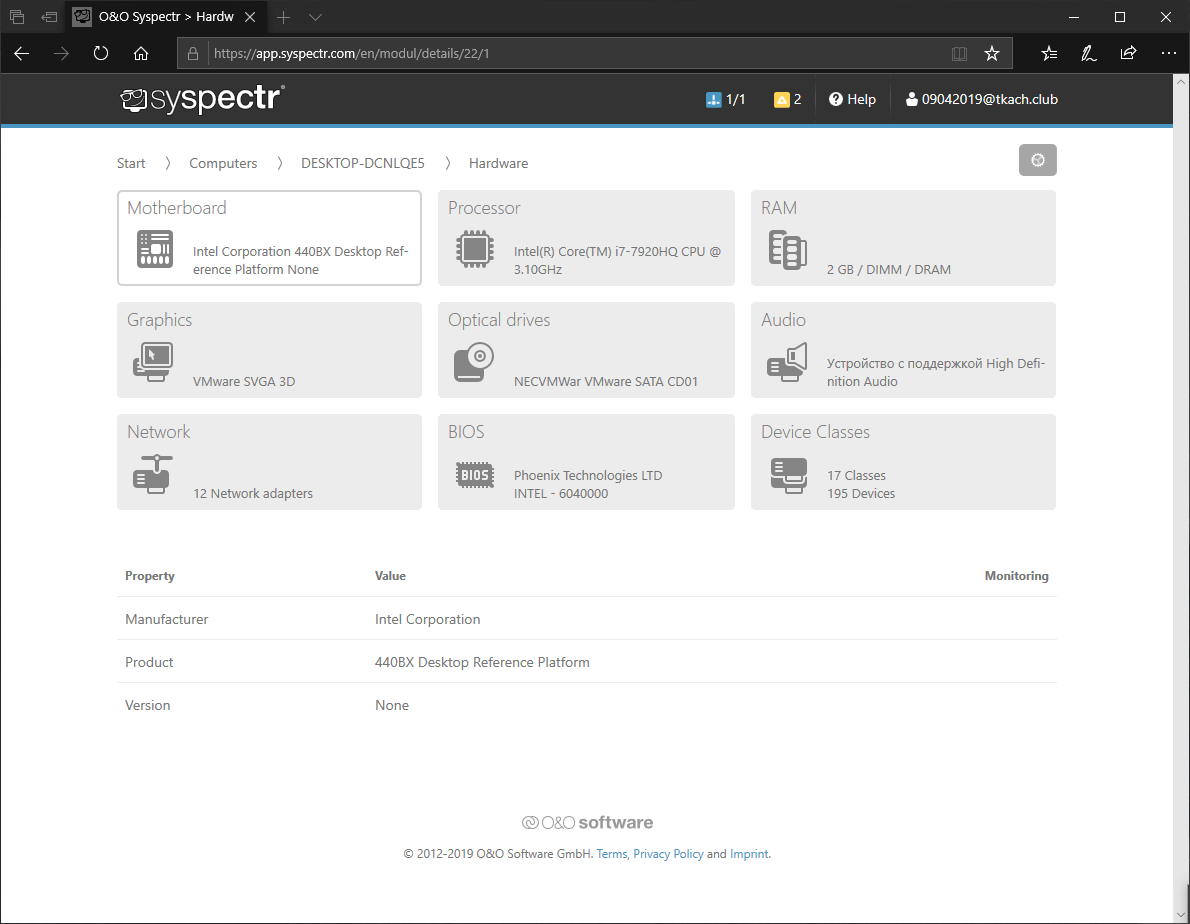The width and height of the screenshot is (1190, 924).
Task: Set tabs aside icon
Action: 49,17
